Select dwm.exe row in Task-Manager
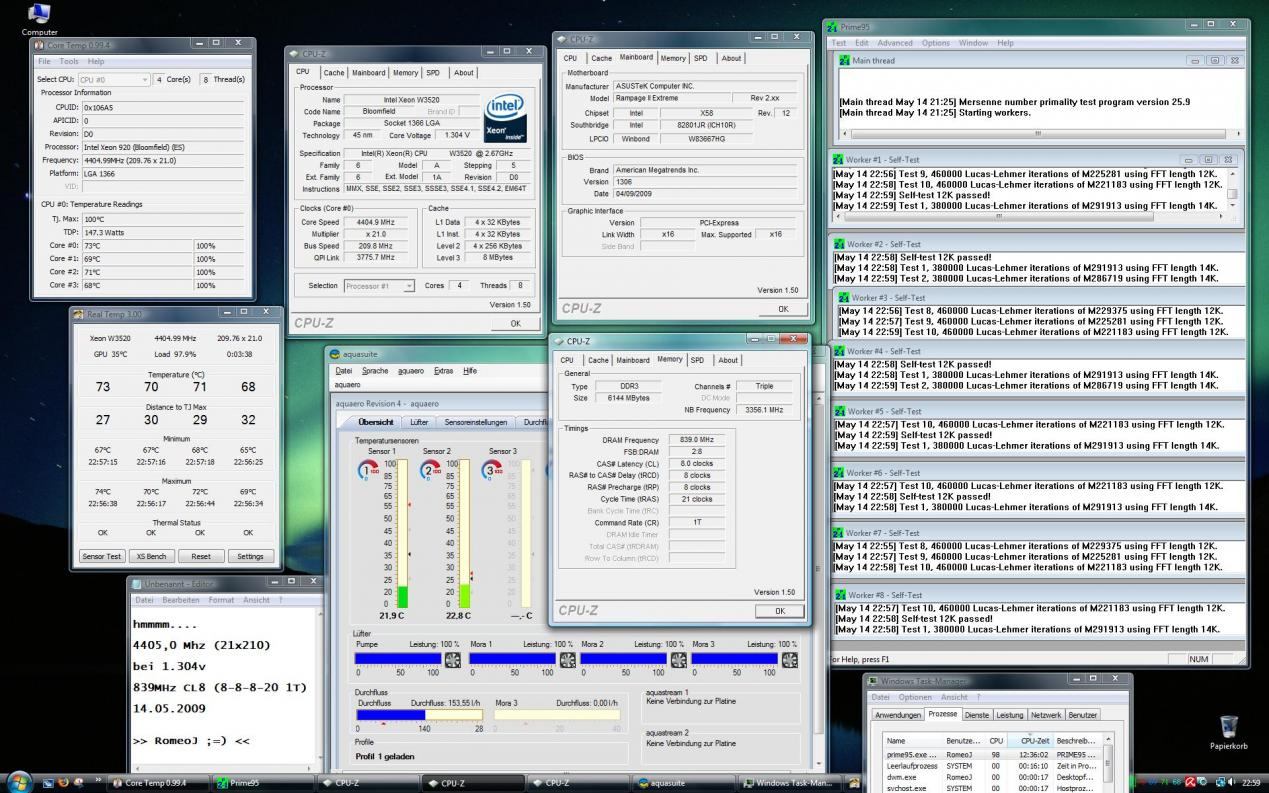Screen dimensions: 1269x793 tap(993, 777)
